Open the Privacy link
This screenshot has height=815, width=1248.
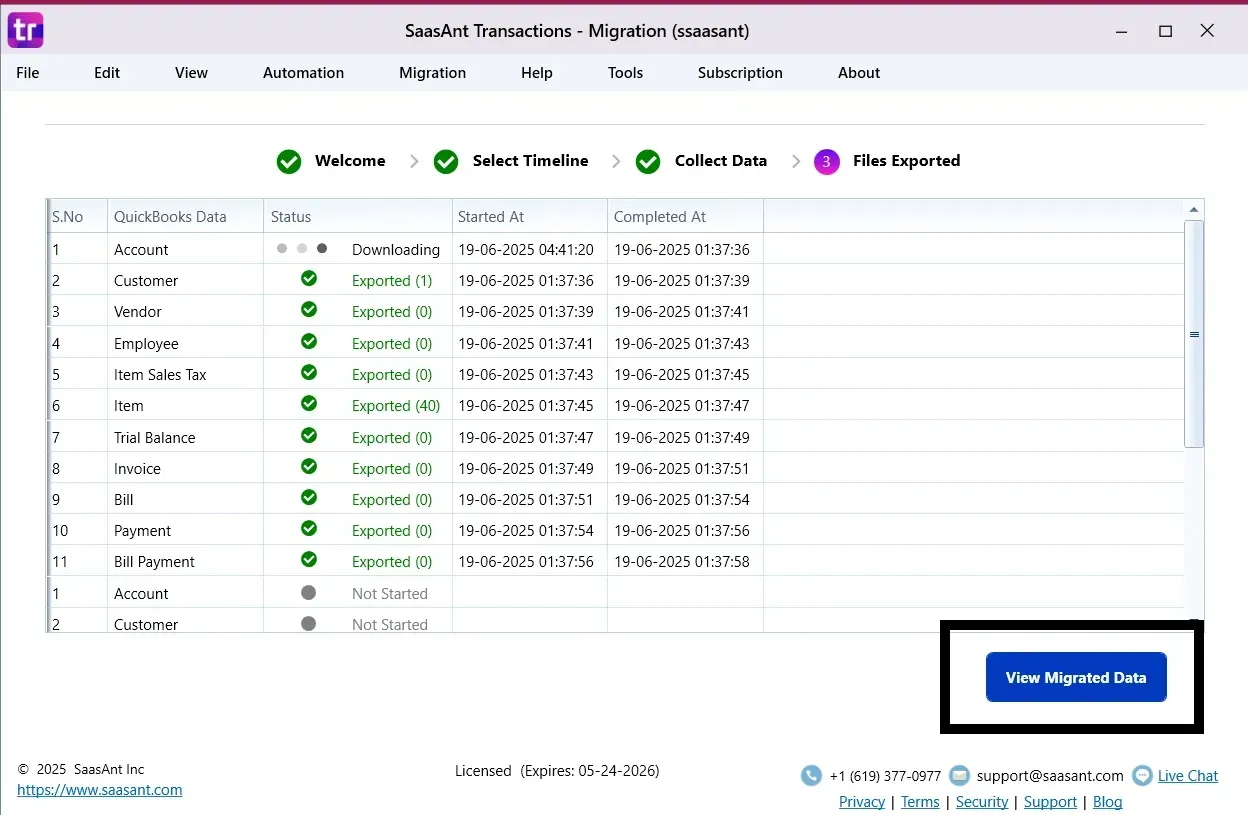862,802
